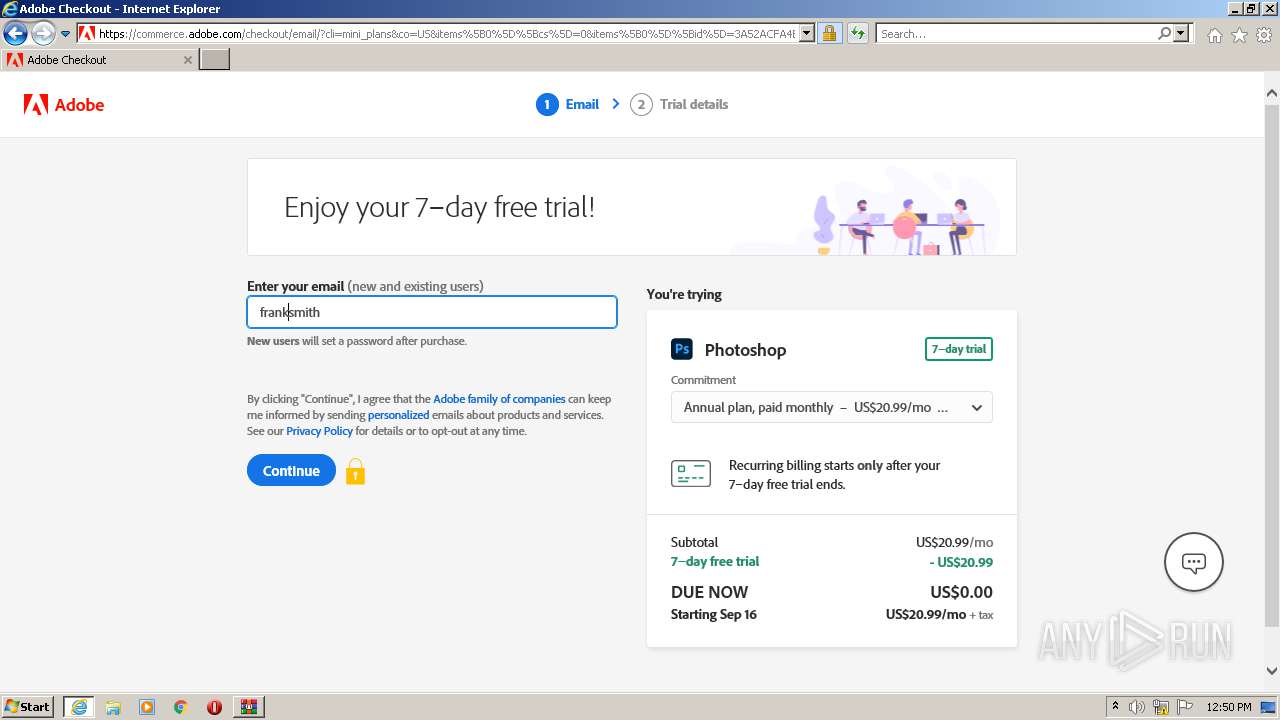Viewport: 1280px width, 720px height.
Task: Open the File Explorer taskbar icon
Action: 113,707
